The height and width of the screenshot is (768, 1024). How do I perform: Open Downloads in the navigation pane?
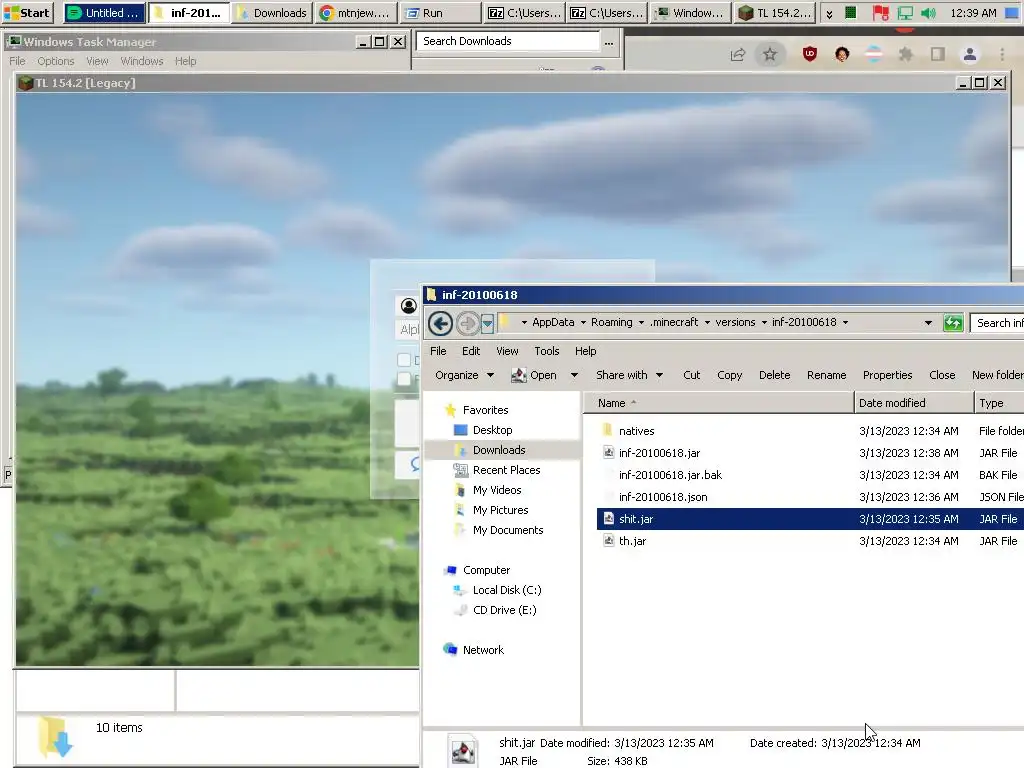pyautogui.click(x=499, y=450)
